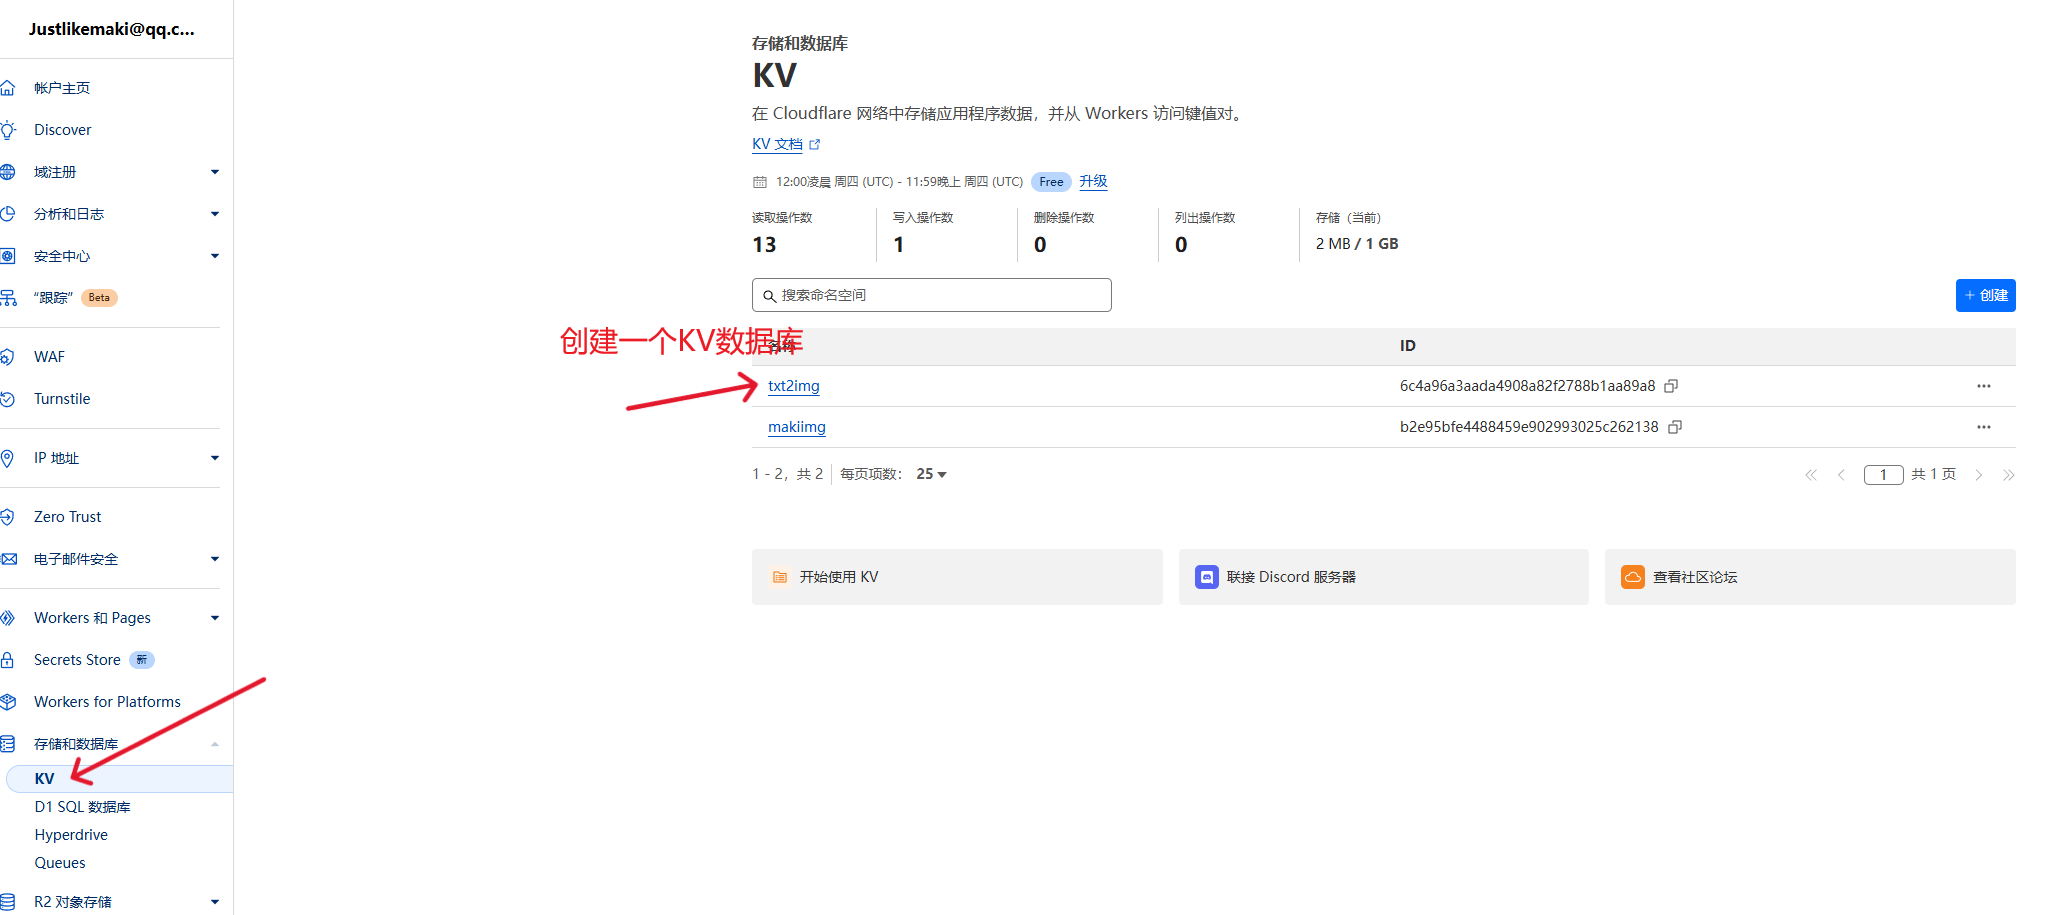Click the Workers 和 Pages icon
The height and width of the screenshot is (915, 2058).
(7, 618)
